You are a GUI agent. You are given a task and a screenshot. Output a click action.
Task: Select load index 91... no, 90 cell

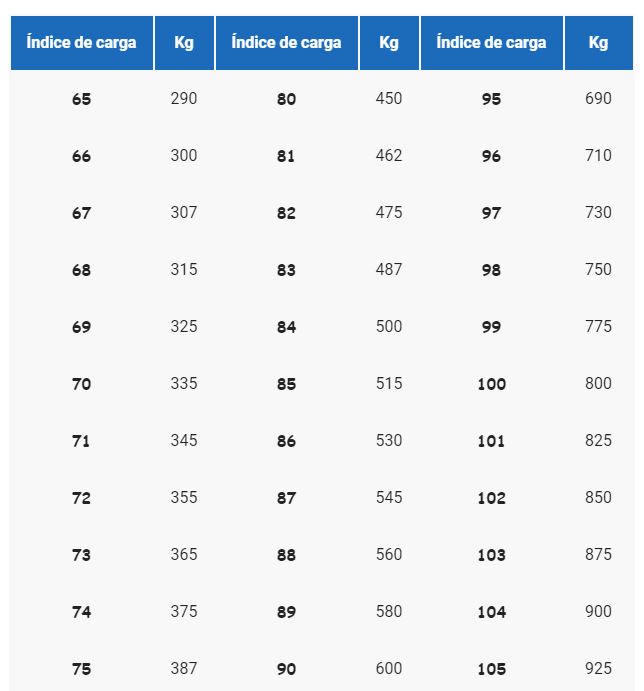coord(287,669)
